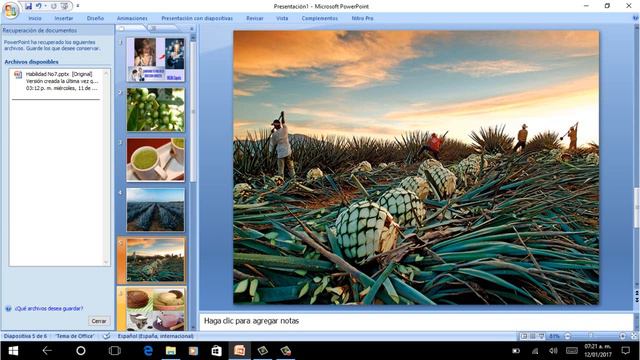The width and height of the screenshot is (640, 360).
Task: Open the Windows Start menu
Action: (x=13, y=351)
